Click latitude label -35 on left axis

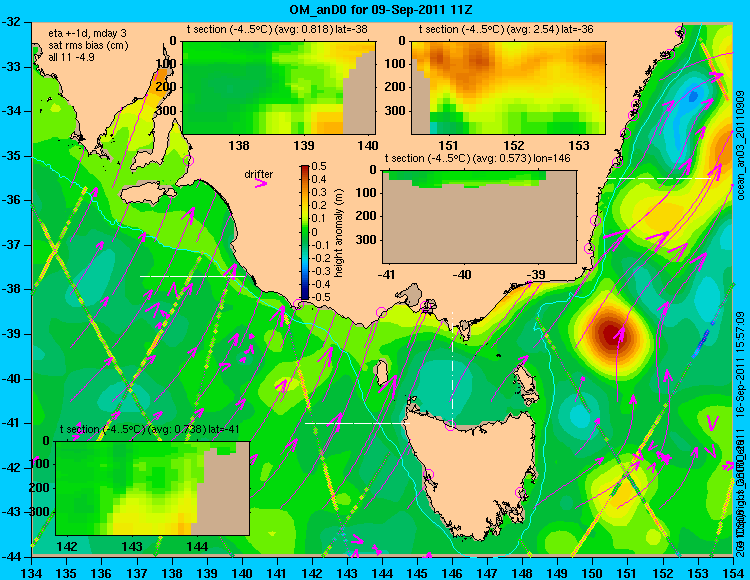point(12,155)
